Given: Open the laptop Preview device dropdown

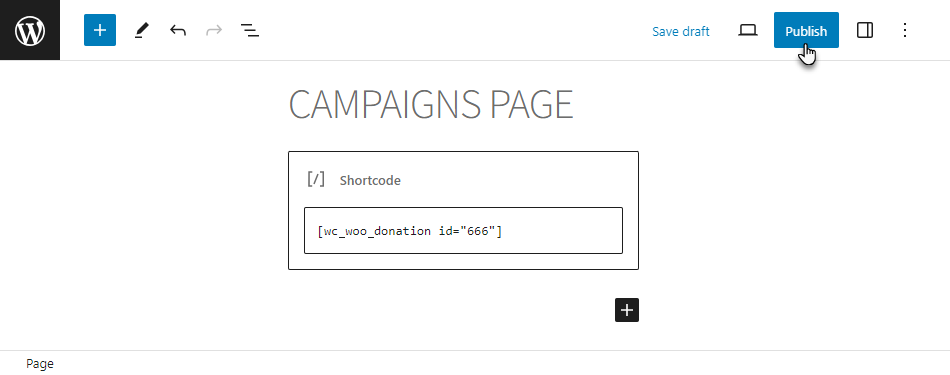Looking at the screenshot, I should (x=748, y=30).
